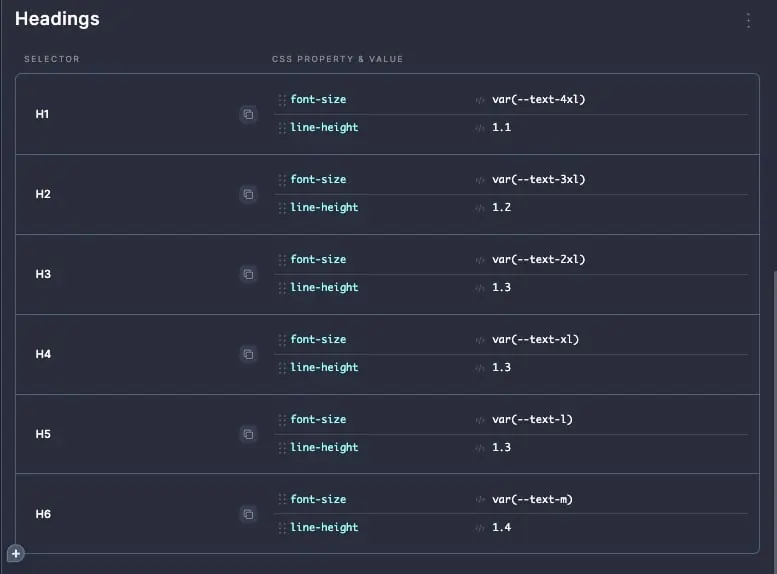Grab the drag handle for H5 line-height
The width and height of the screenshot is (777, 574).
click(x=282, y=448)
